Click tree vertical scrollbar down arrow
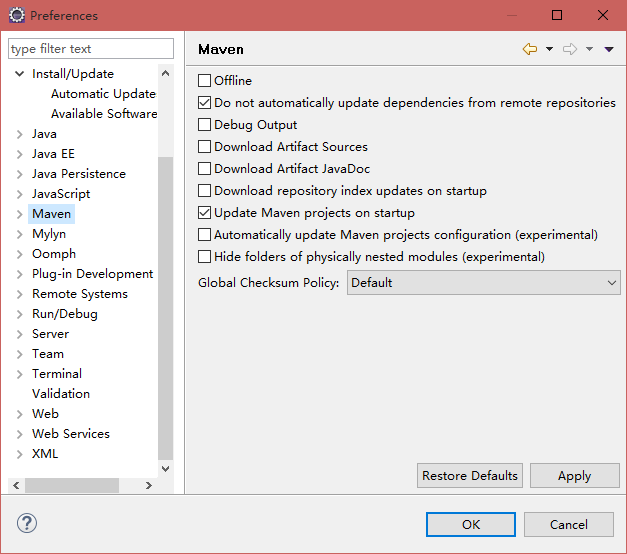The width and height of the screenshot is (627, 554). [x=166, y=468]
